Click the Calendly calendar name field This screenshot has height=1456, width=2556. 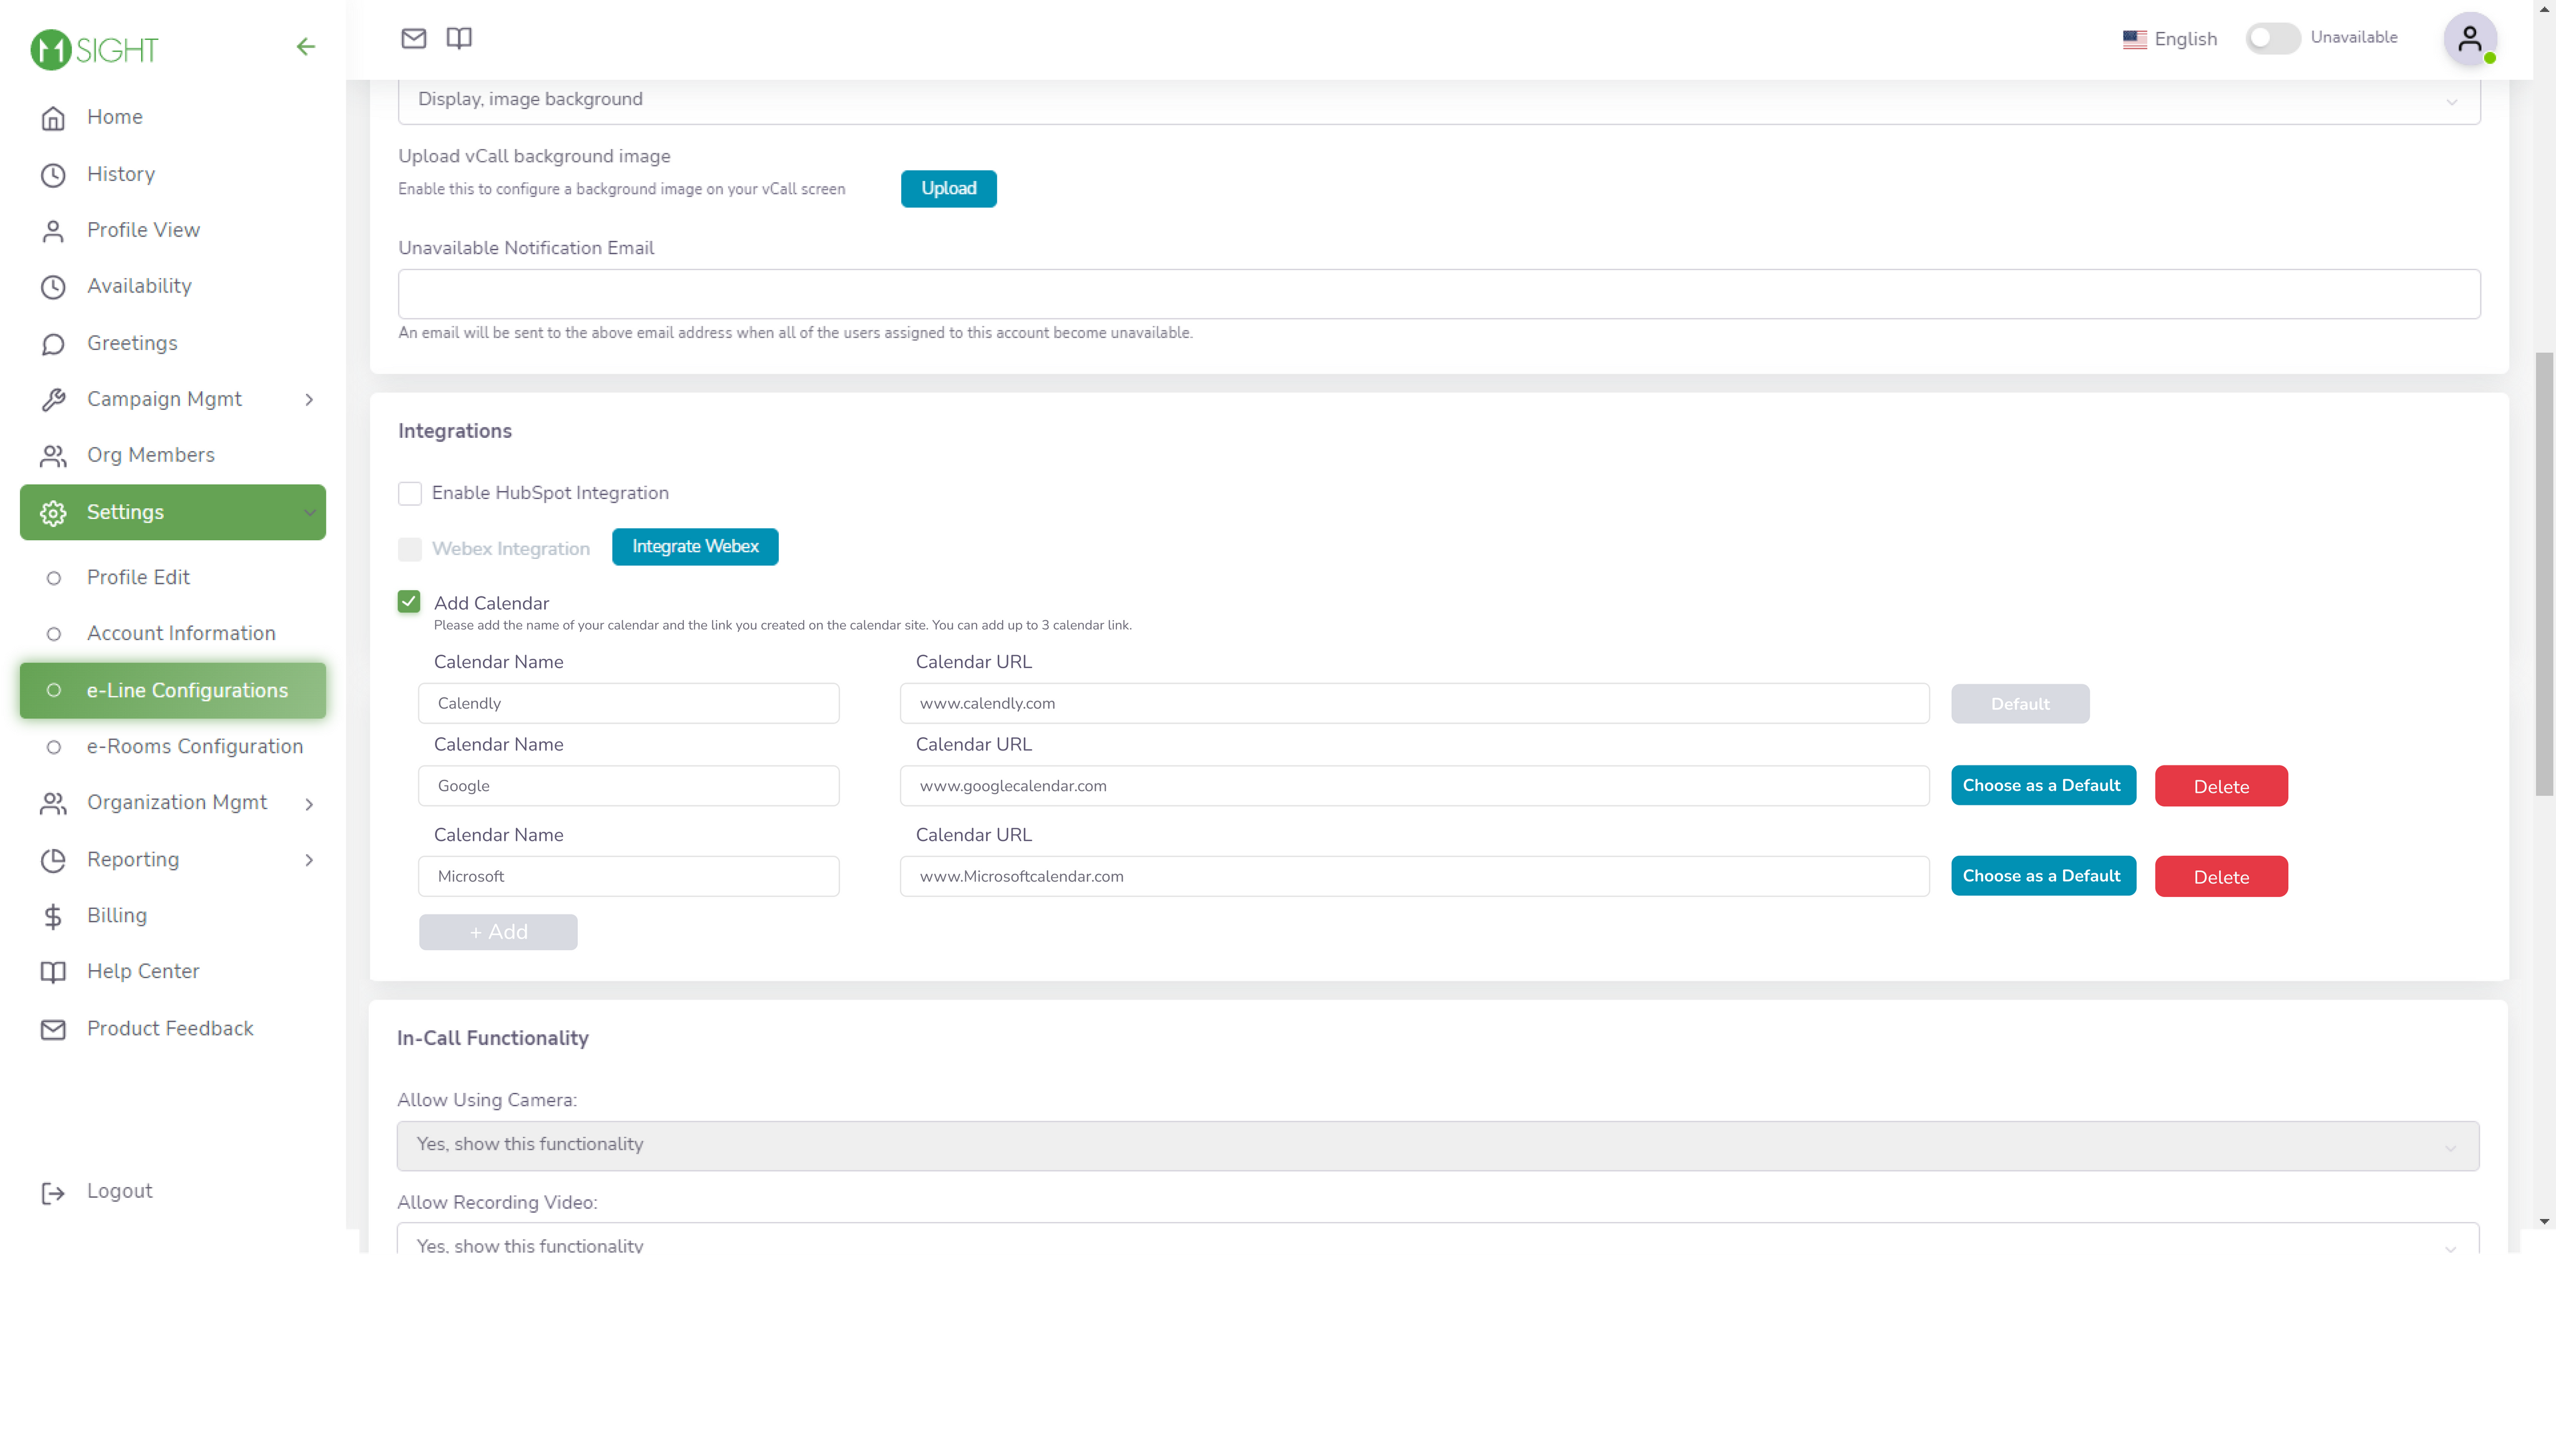[x=629, y=704]
